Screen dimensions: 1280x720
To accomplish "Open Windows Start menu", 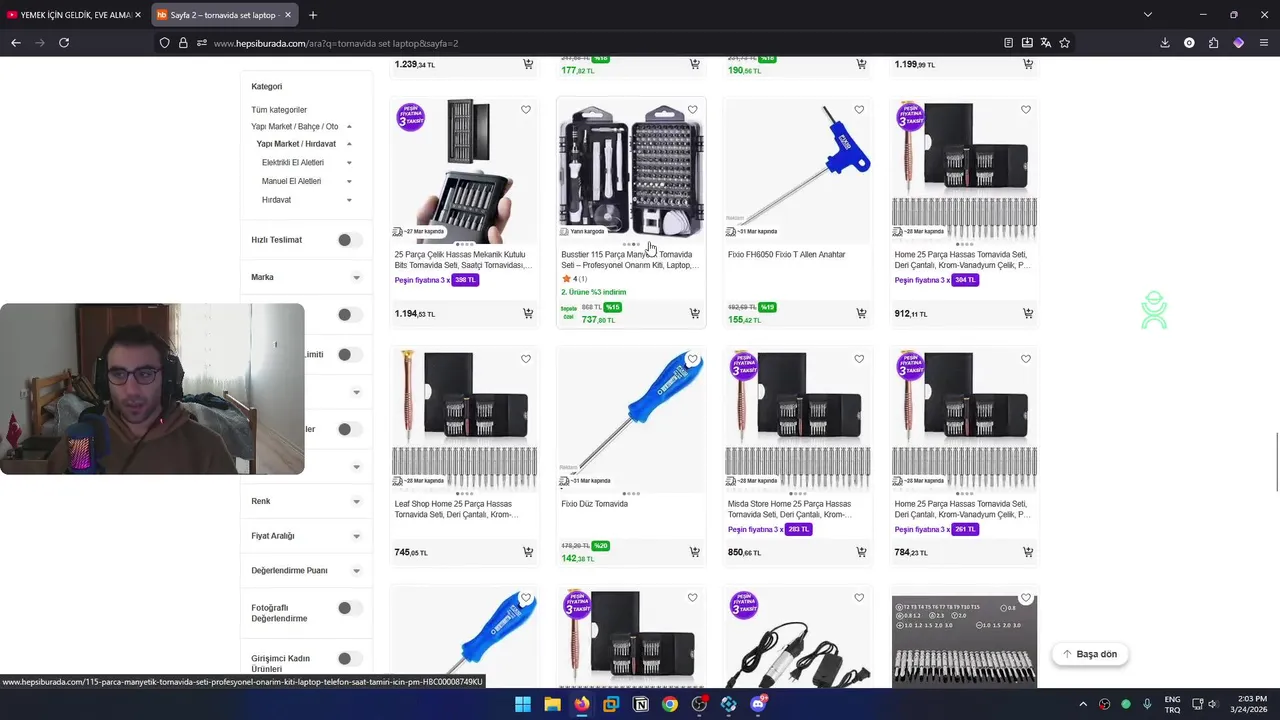I will click(x=523, y=704).
